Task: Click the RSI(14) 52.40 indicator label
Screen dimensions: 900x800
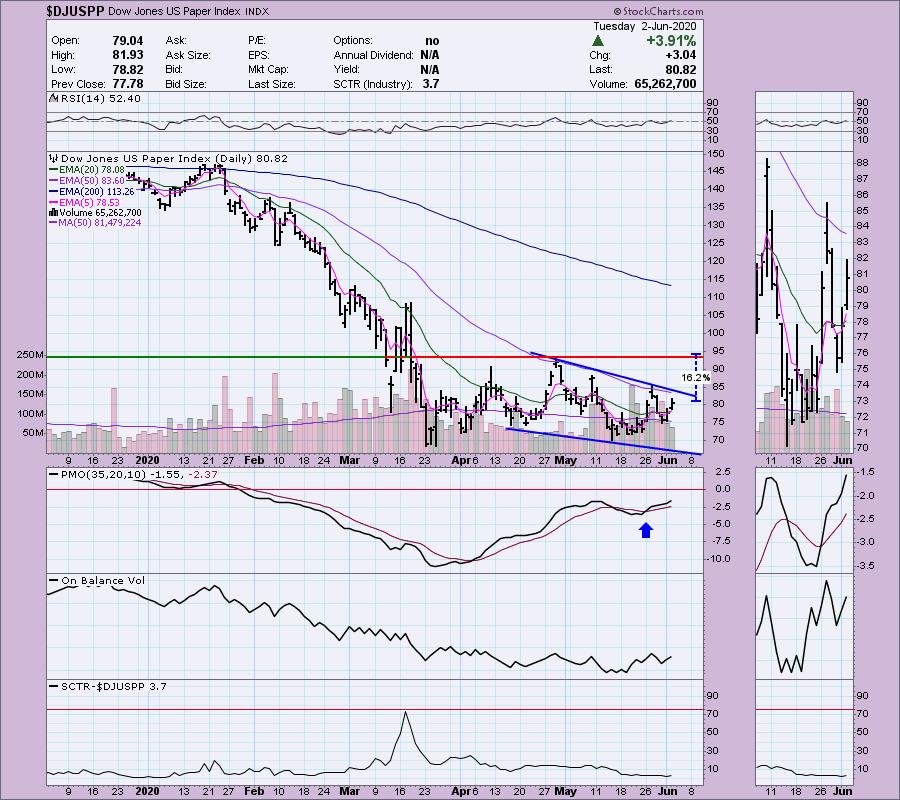Action: pyautogui.click(x=100, y=99)
